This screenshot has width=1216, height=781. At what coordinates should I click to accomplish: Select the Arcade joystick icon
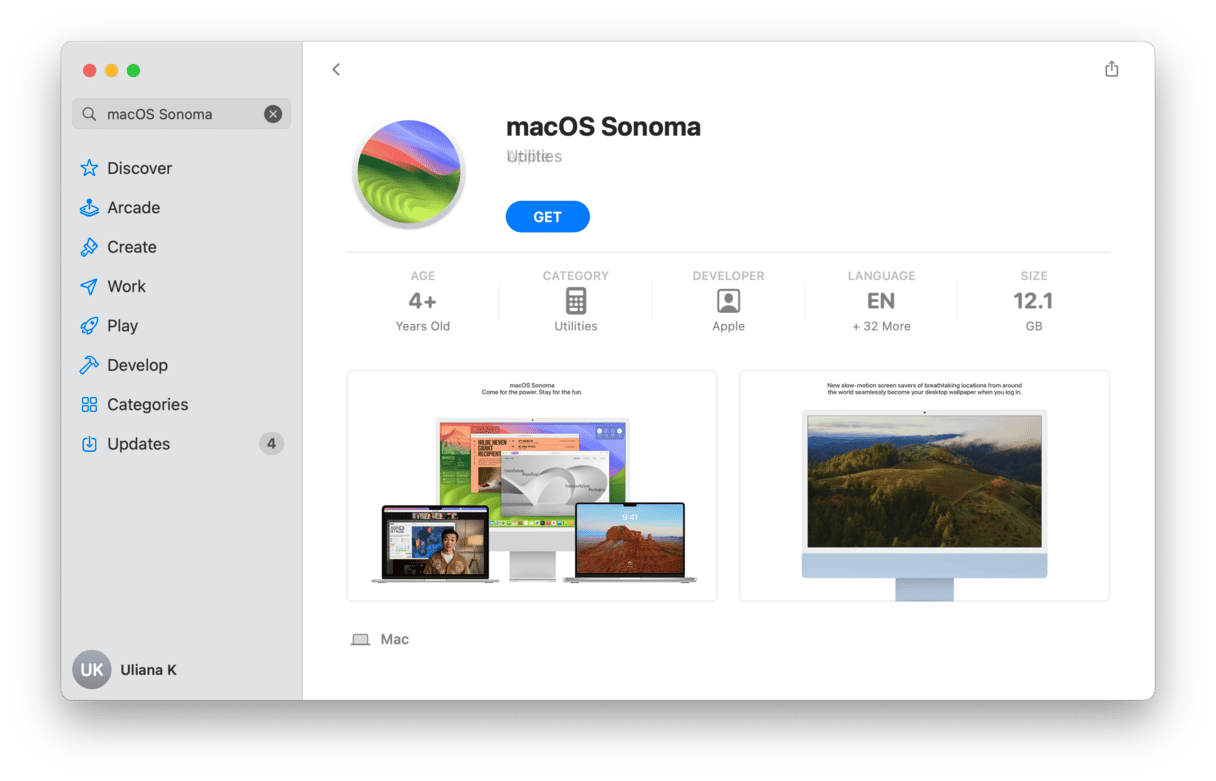[x=89, y=208]
